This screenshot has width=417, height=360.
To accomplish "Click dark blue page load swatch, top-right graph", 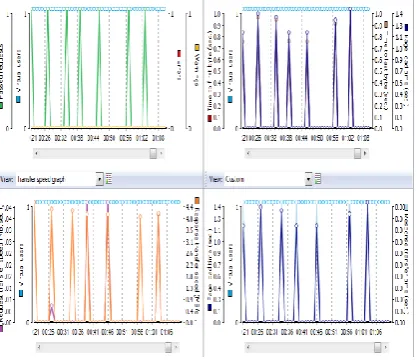I will [x=406, y=27].
